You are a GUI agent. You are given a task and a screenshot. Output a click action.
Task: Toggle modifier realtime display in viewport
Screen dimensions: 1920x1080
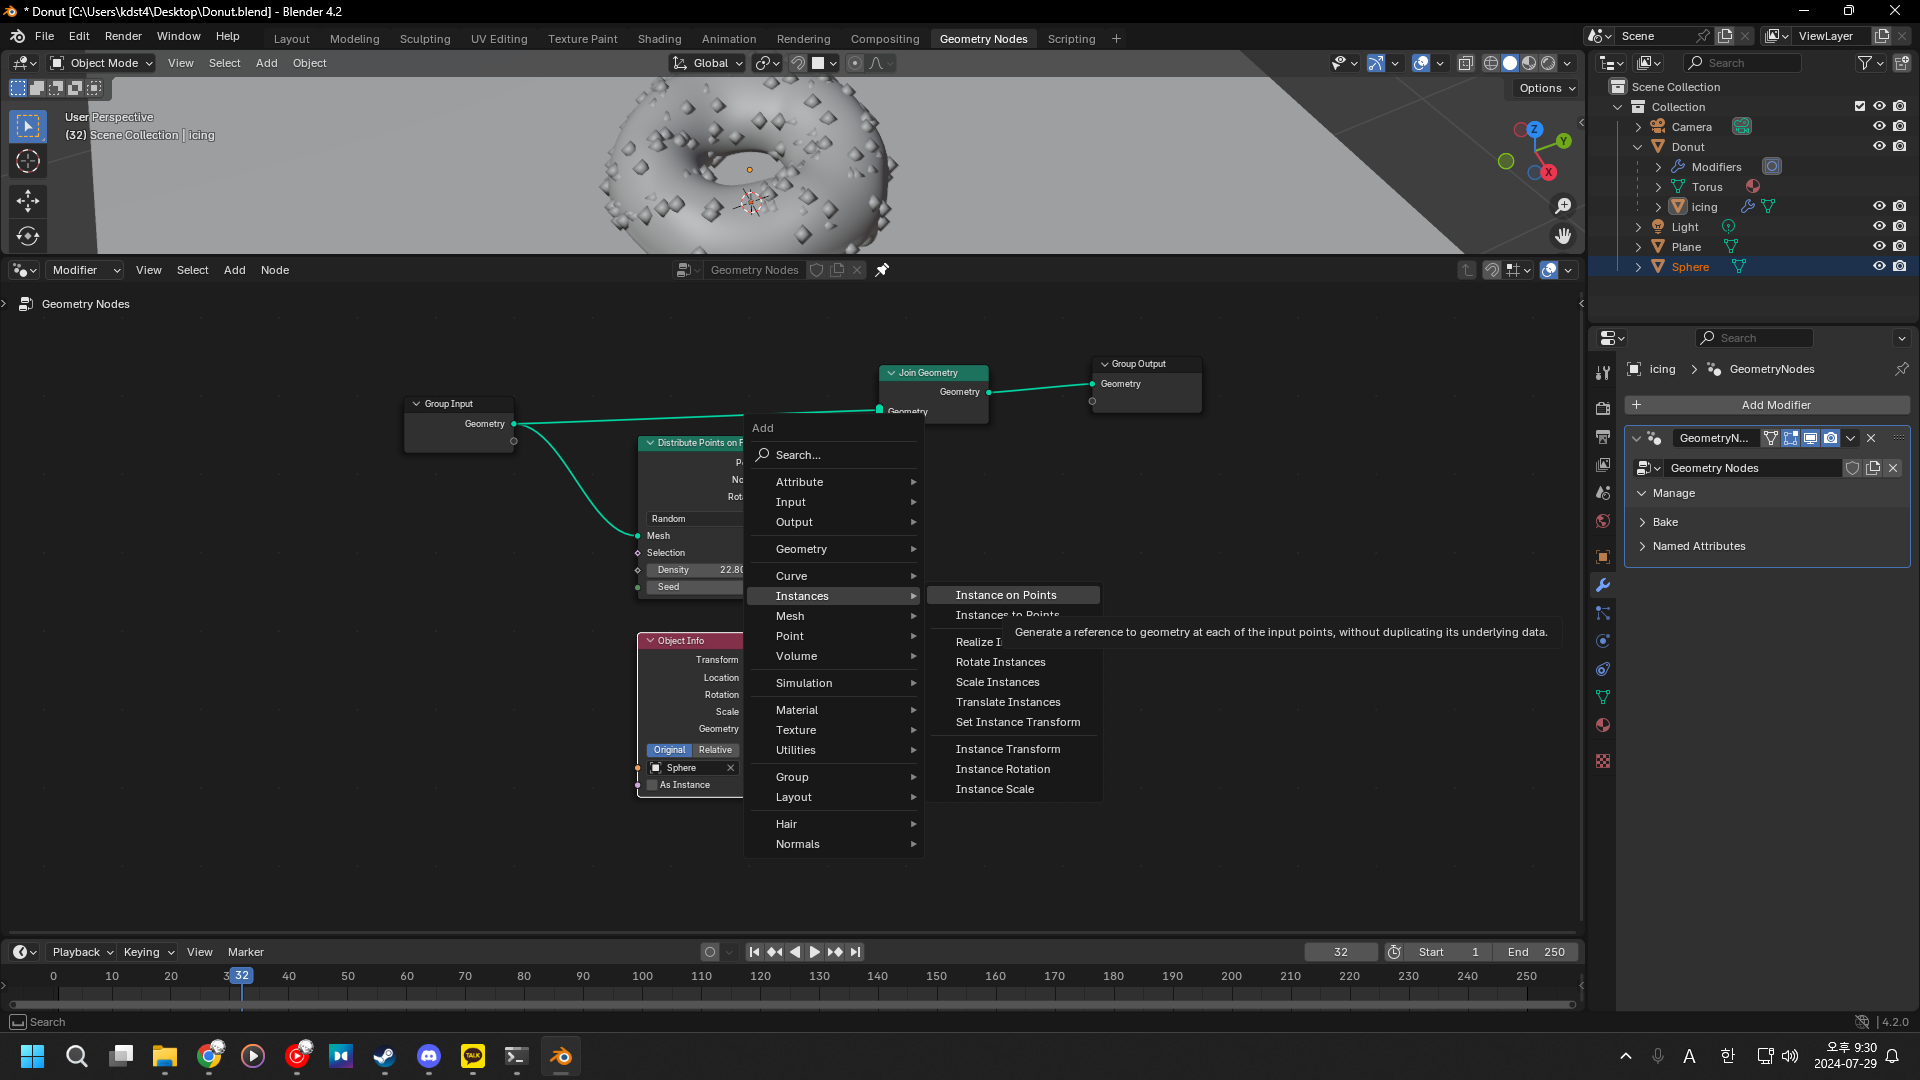click(x=1810, y=438)
